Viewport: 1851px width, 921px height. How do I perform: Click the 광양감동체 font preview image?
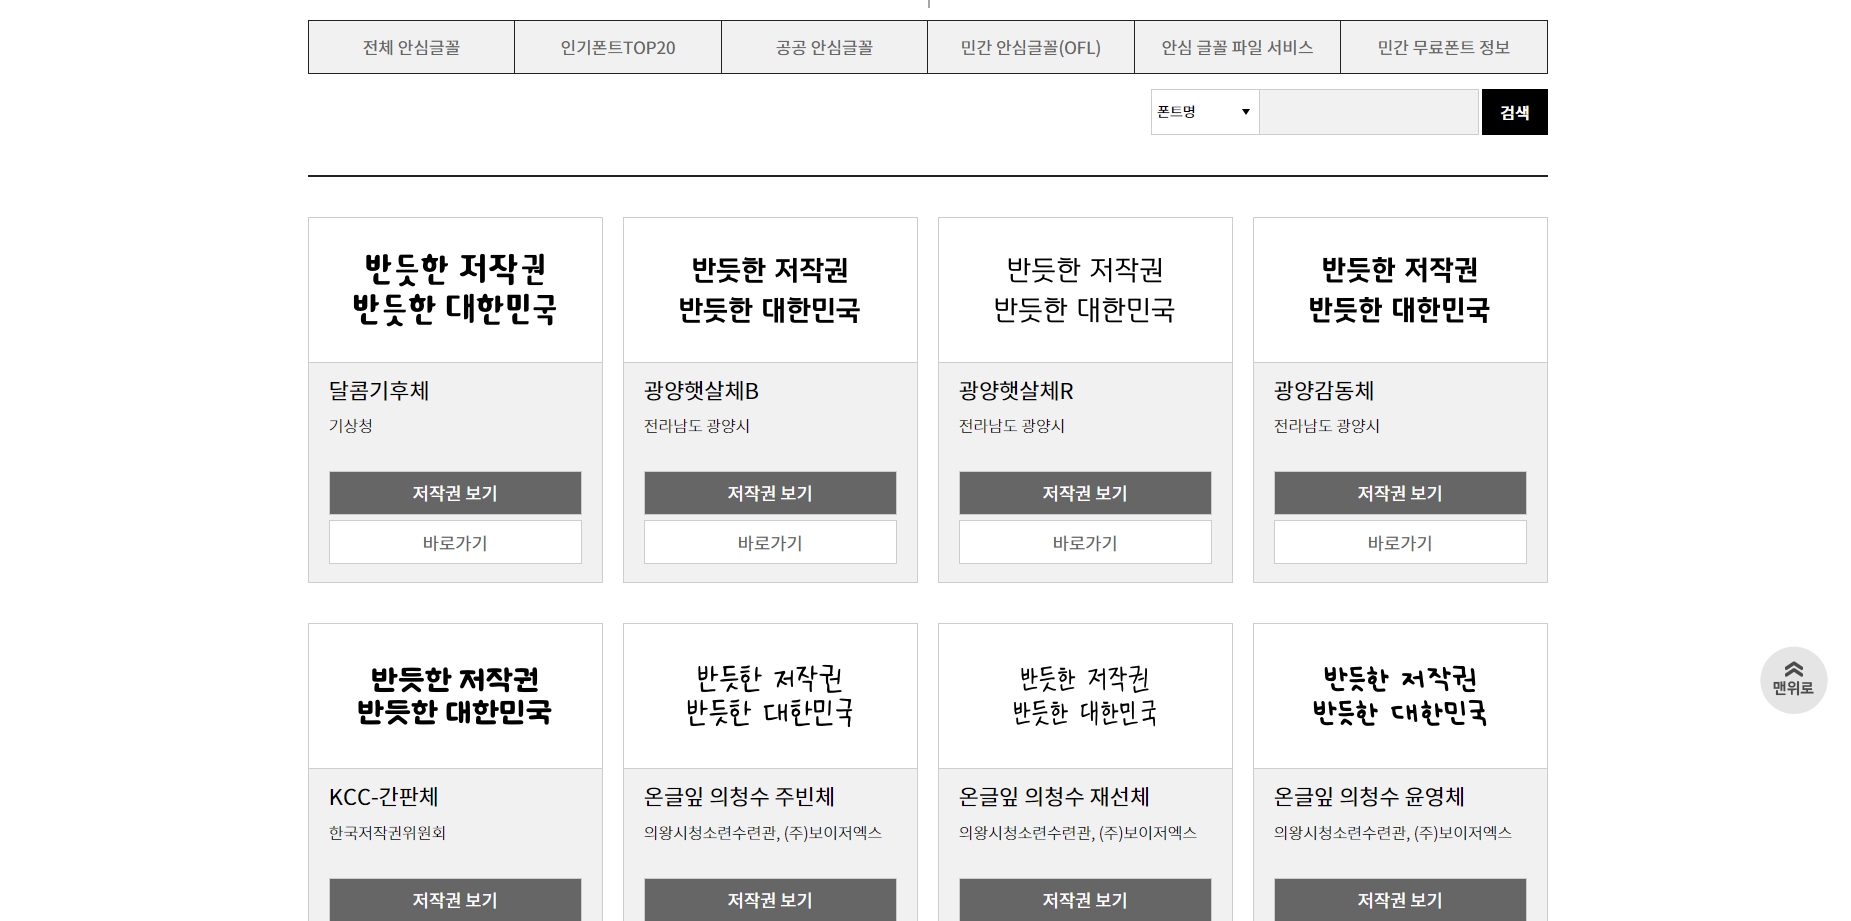pyautogui.click(x=1400, y=290)
